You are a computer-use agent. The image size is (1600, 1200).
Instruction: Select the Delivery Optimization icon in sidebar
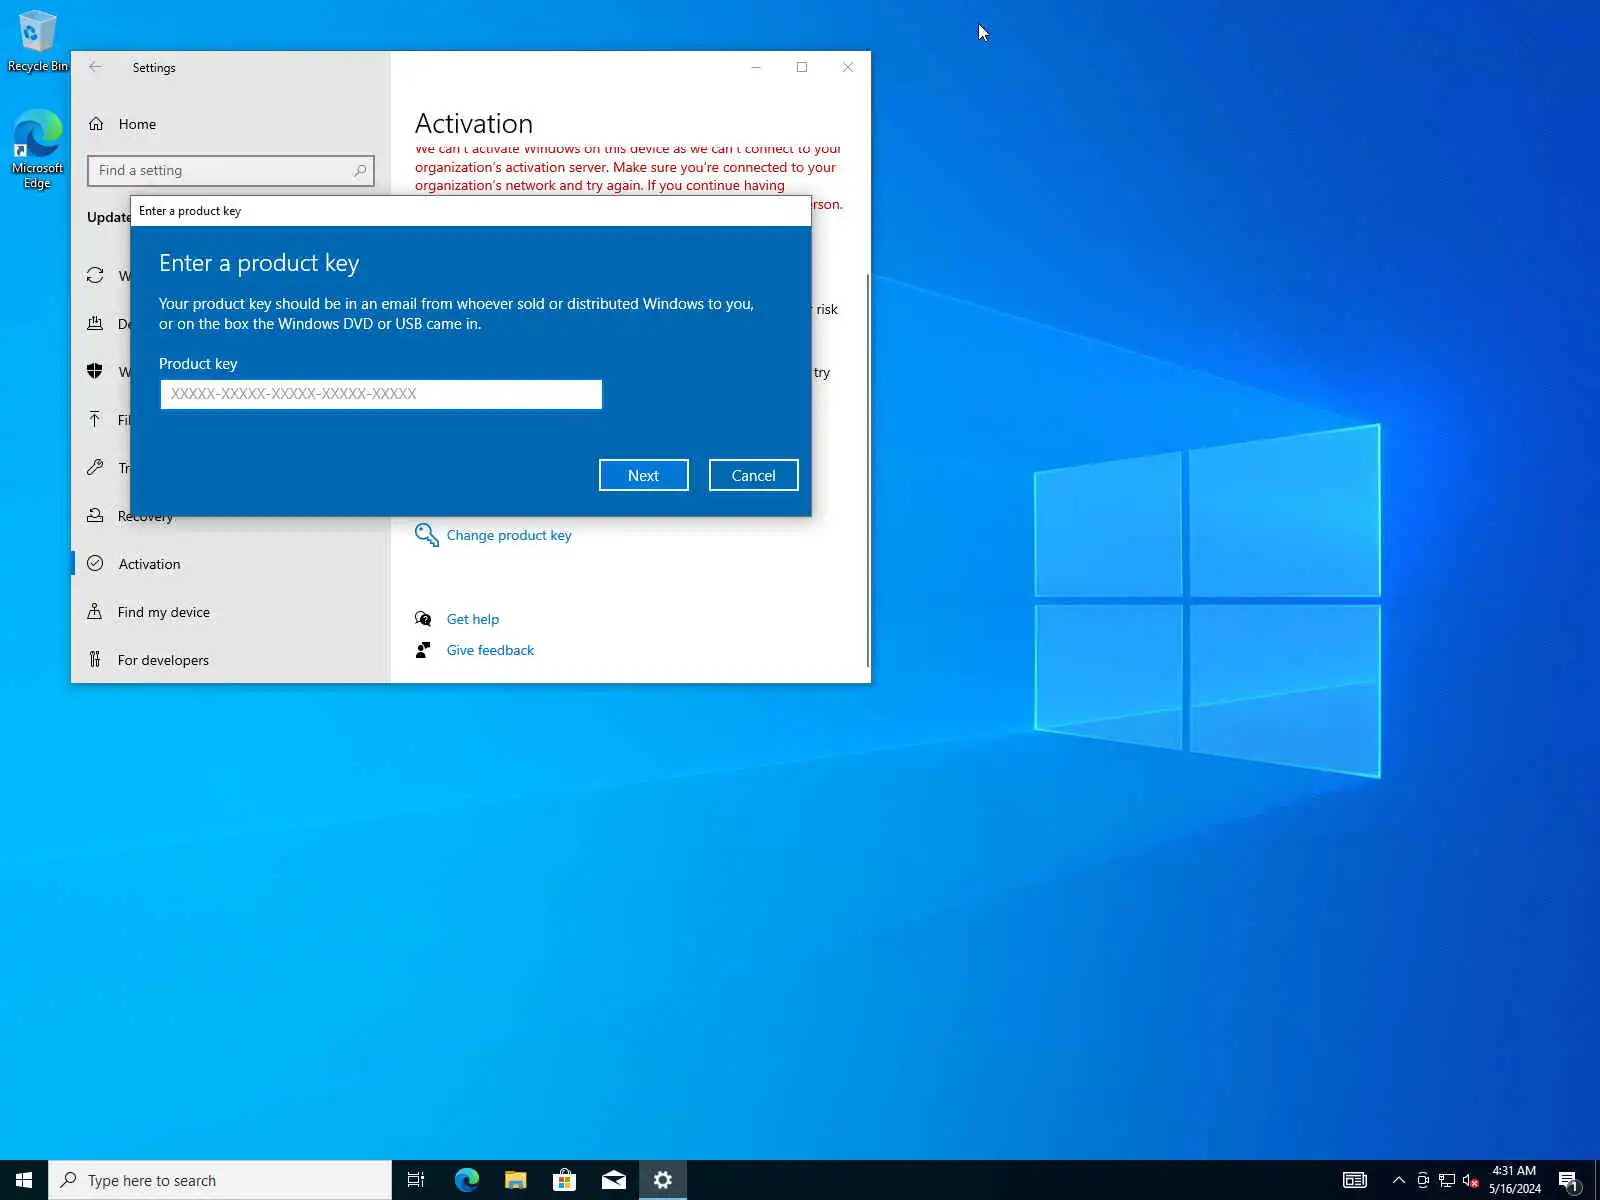95,323
